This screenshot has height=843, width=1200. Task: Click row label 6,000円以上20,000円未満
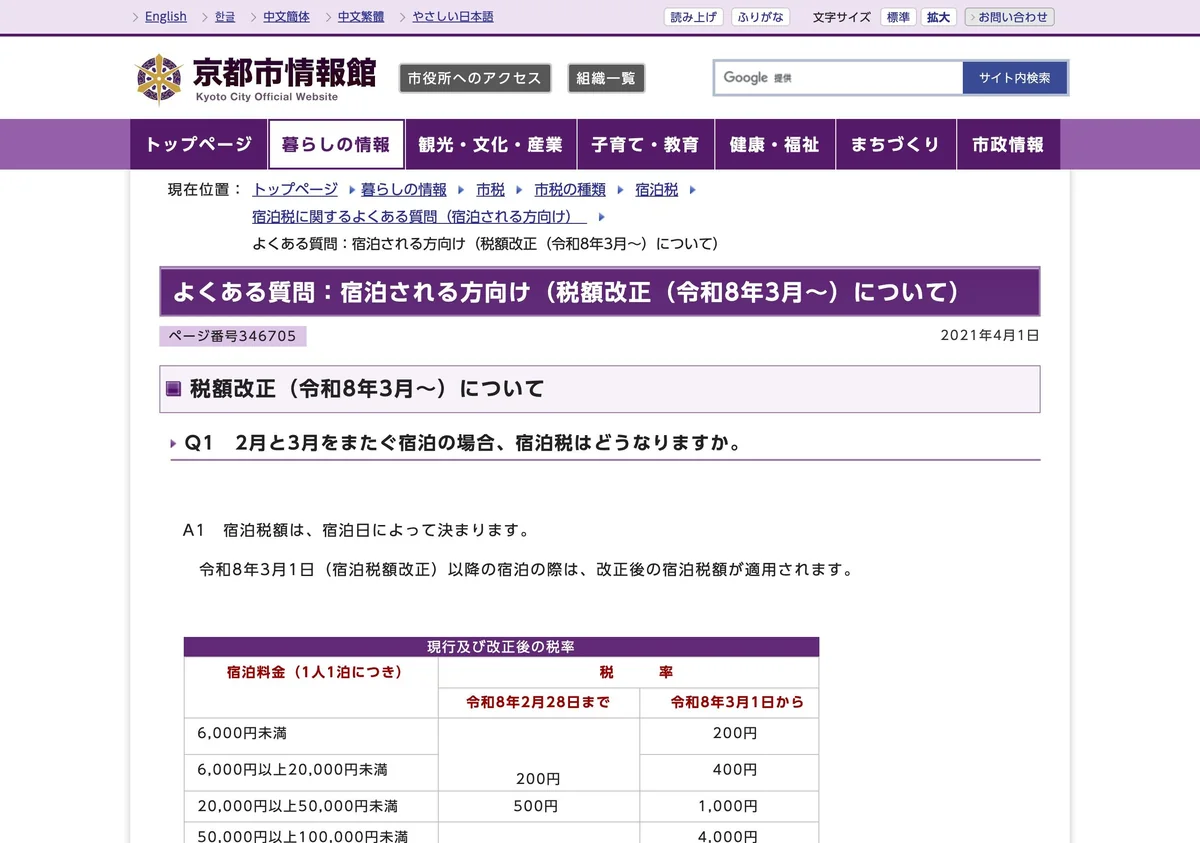pos(292,770)
